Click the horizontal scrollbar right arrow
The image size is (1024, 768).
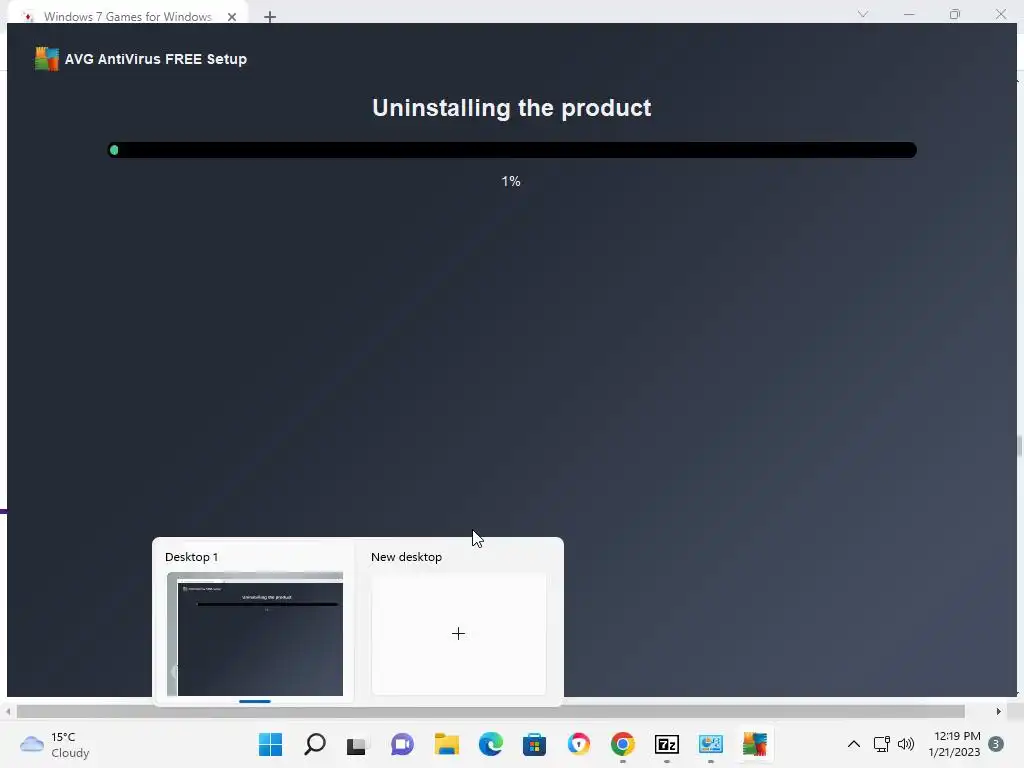click(998, 711)
